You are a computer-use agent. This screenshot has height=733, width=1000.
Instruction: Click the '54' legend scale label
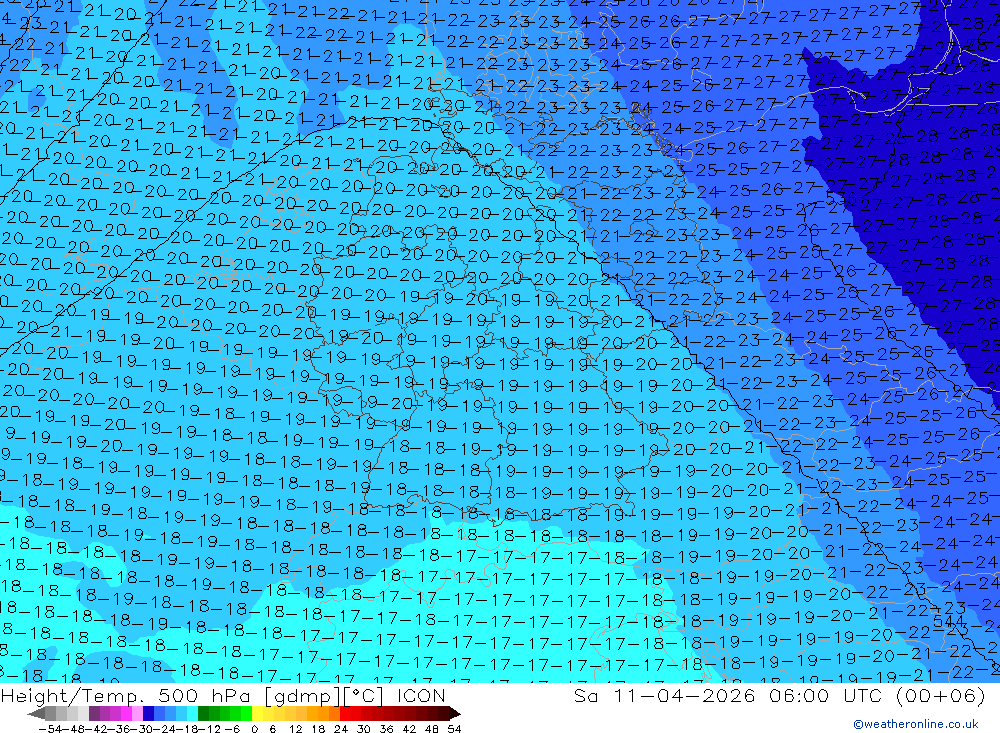coord(454,729)
